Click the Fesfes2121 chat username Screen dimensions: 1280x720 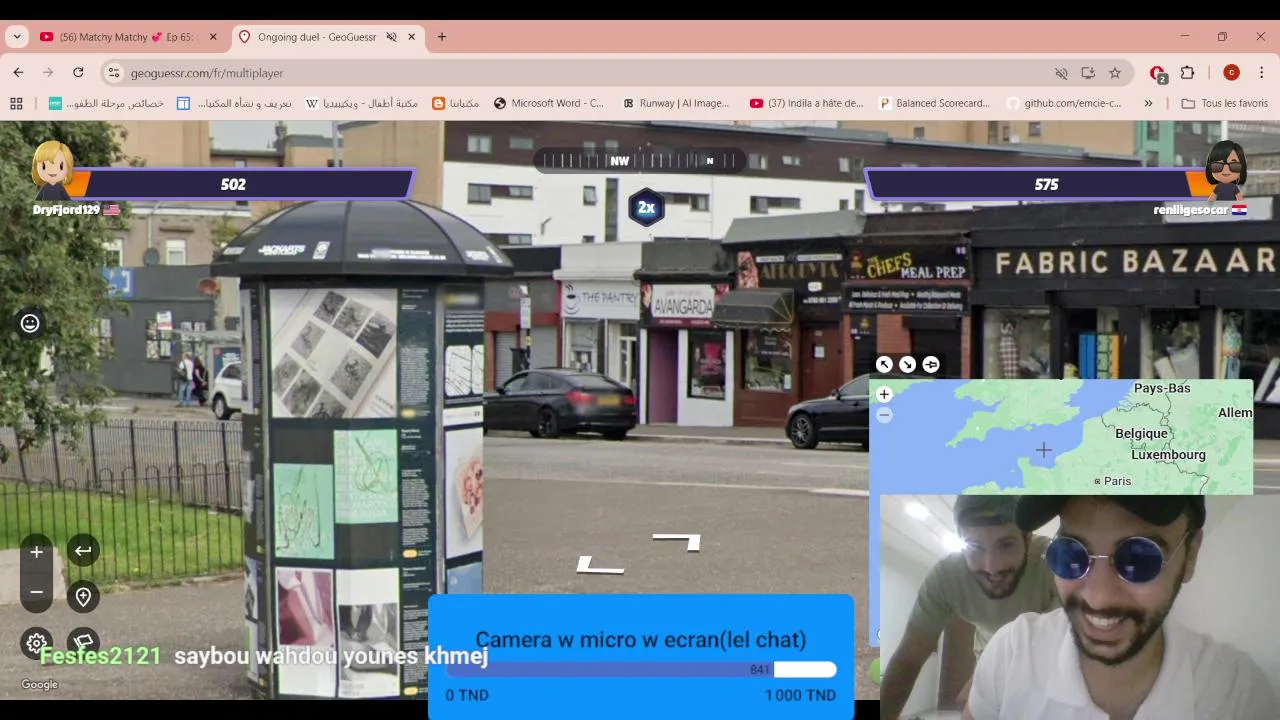click(100, 656)
